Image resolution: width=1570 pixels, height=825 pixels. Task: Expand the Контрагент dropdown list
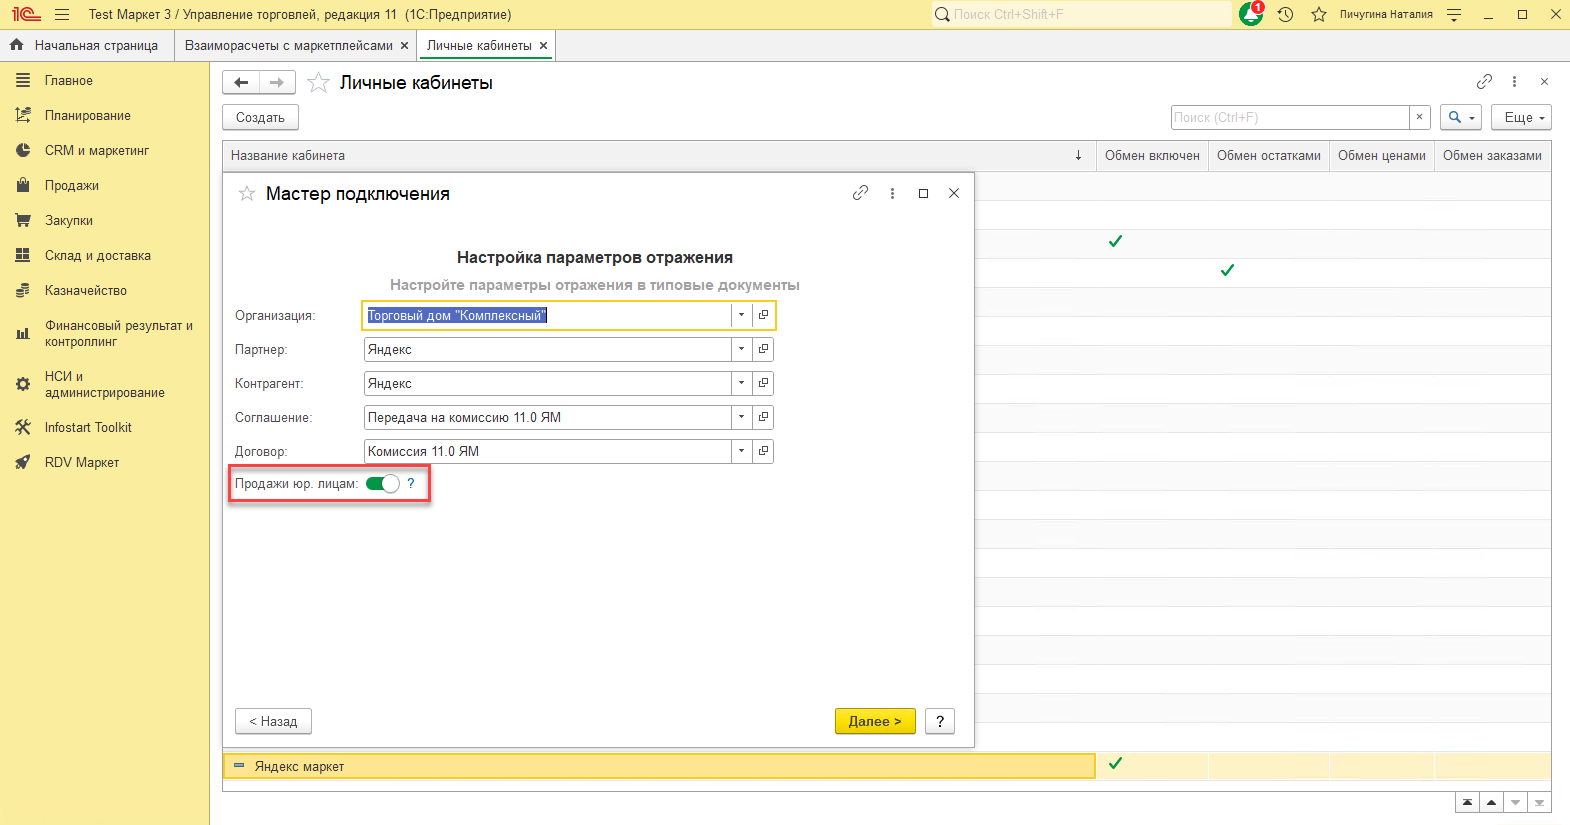(x=741, y=383)
